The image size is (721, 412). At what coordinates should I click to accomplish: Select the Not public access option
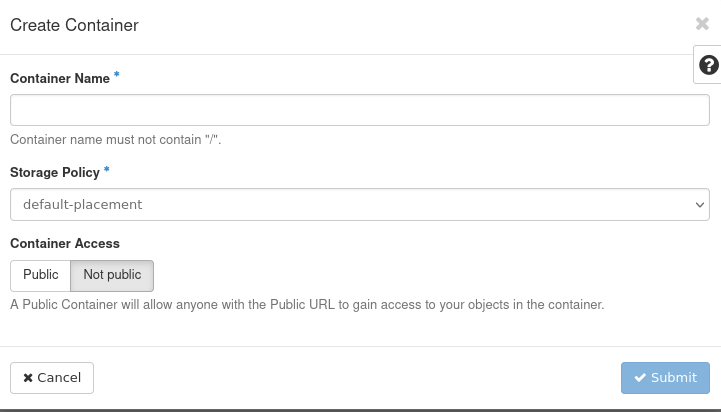click(x=112, y=275)
